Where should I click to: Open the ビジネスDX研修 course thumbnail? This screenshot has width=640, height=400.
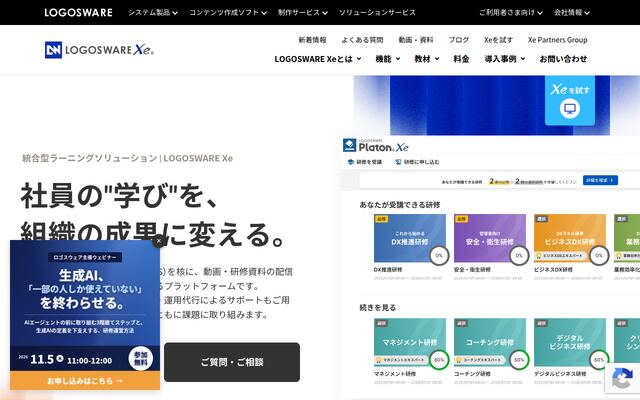coord(570,238)
